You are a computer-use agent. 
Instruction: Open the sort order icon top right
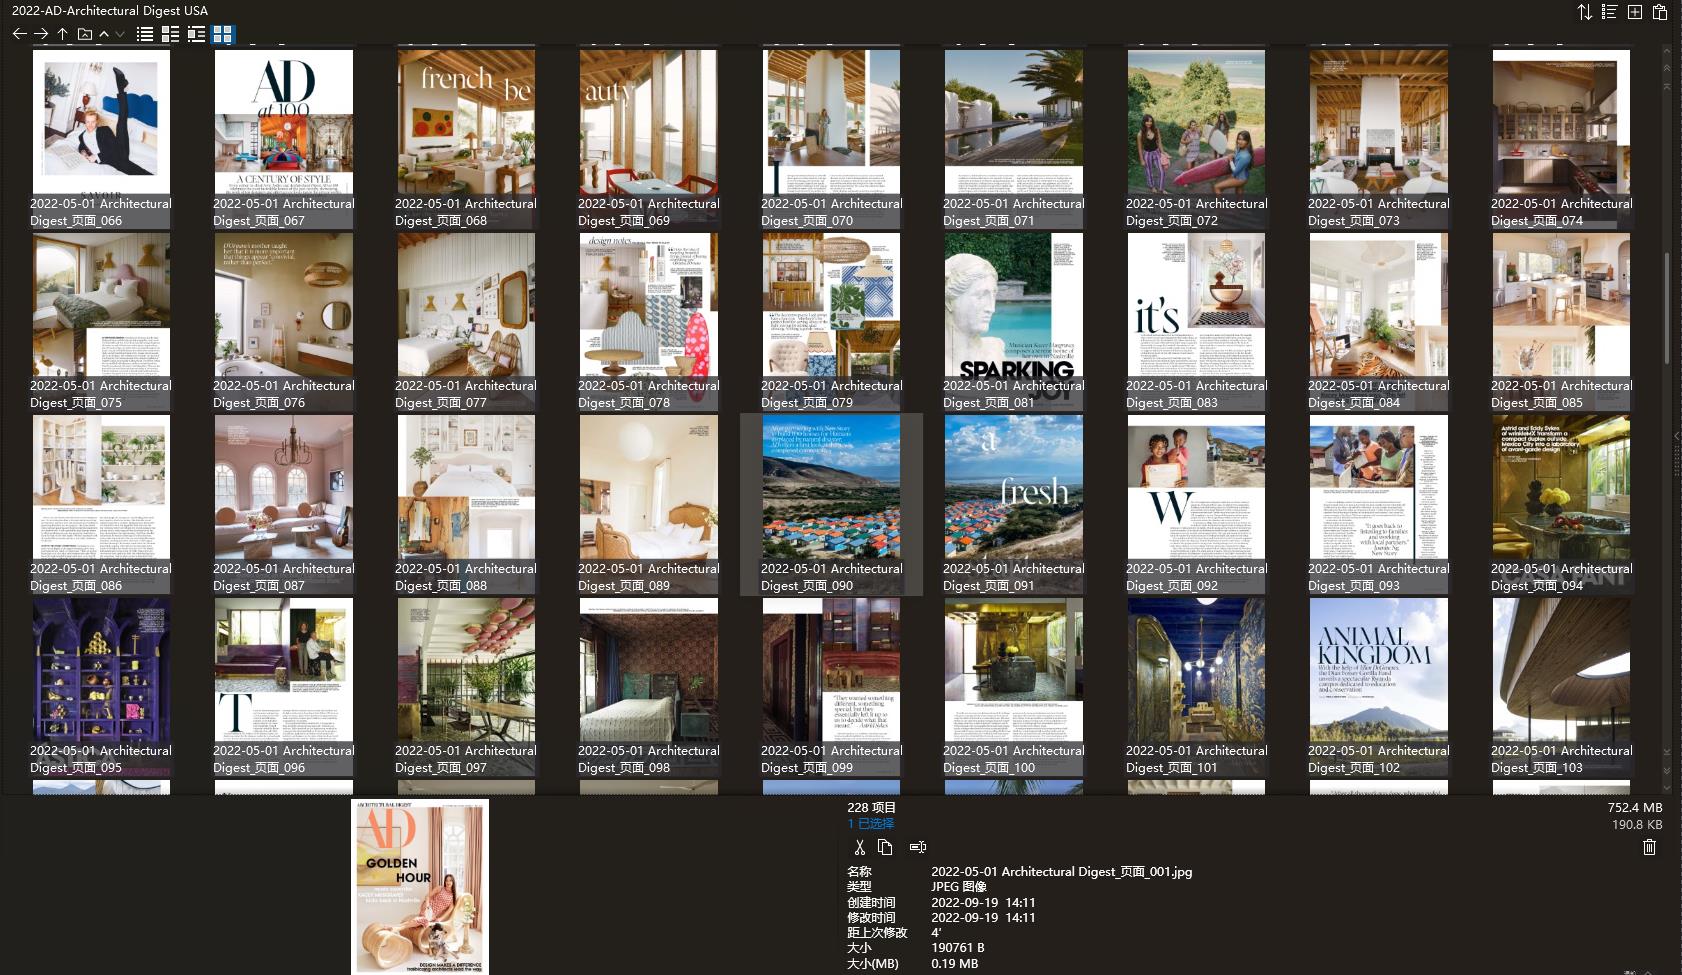coord(1583,12)
